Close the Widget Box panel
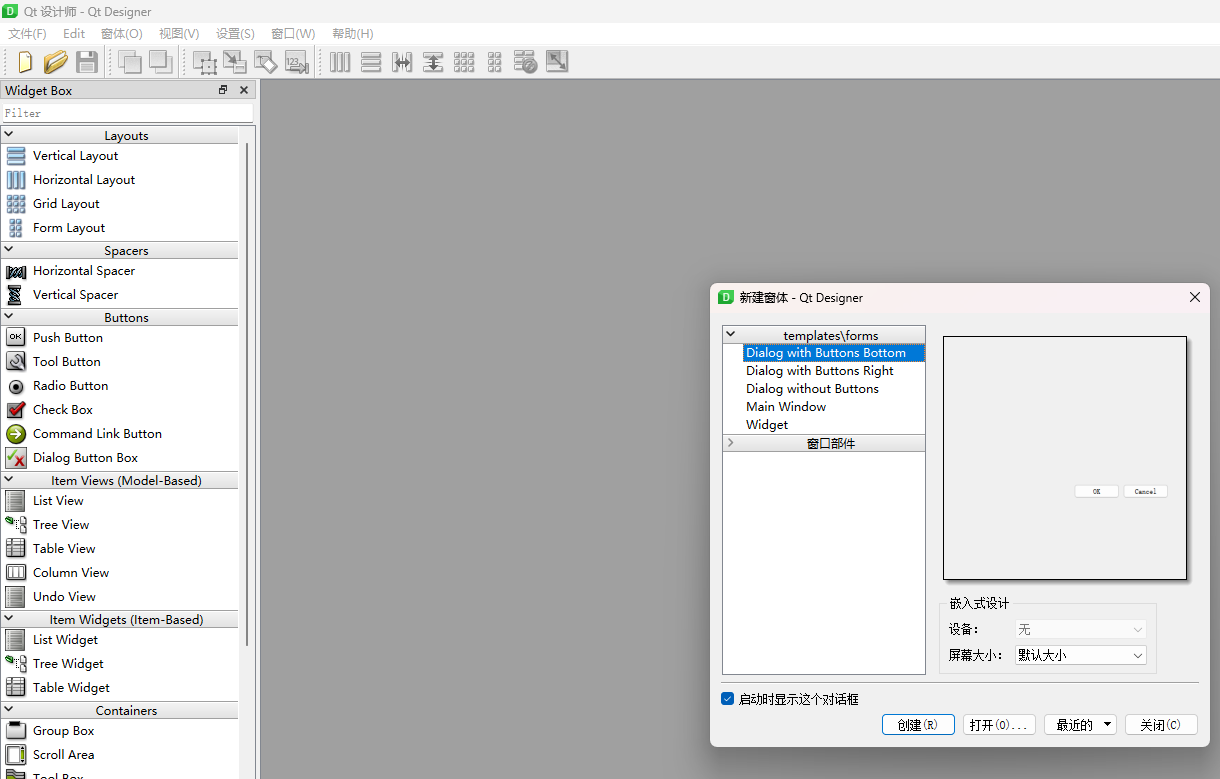Viewport: 1220px width, 779px height. 243,90
